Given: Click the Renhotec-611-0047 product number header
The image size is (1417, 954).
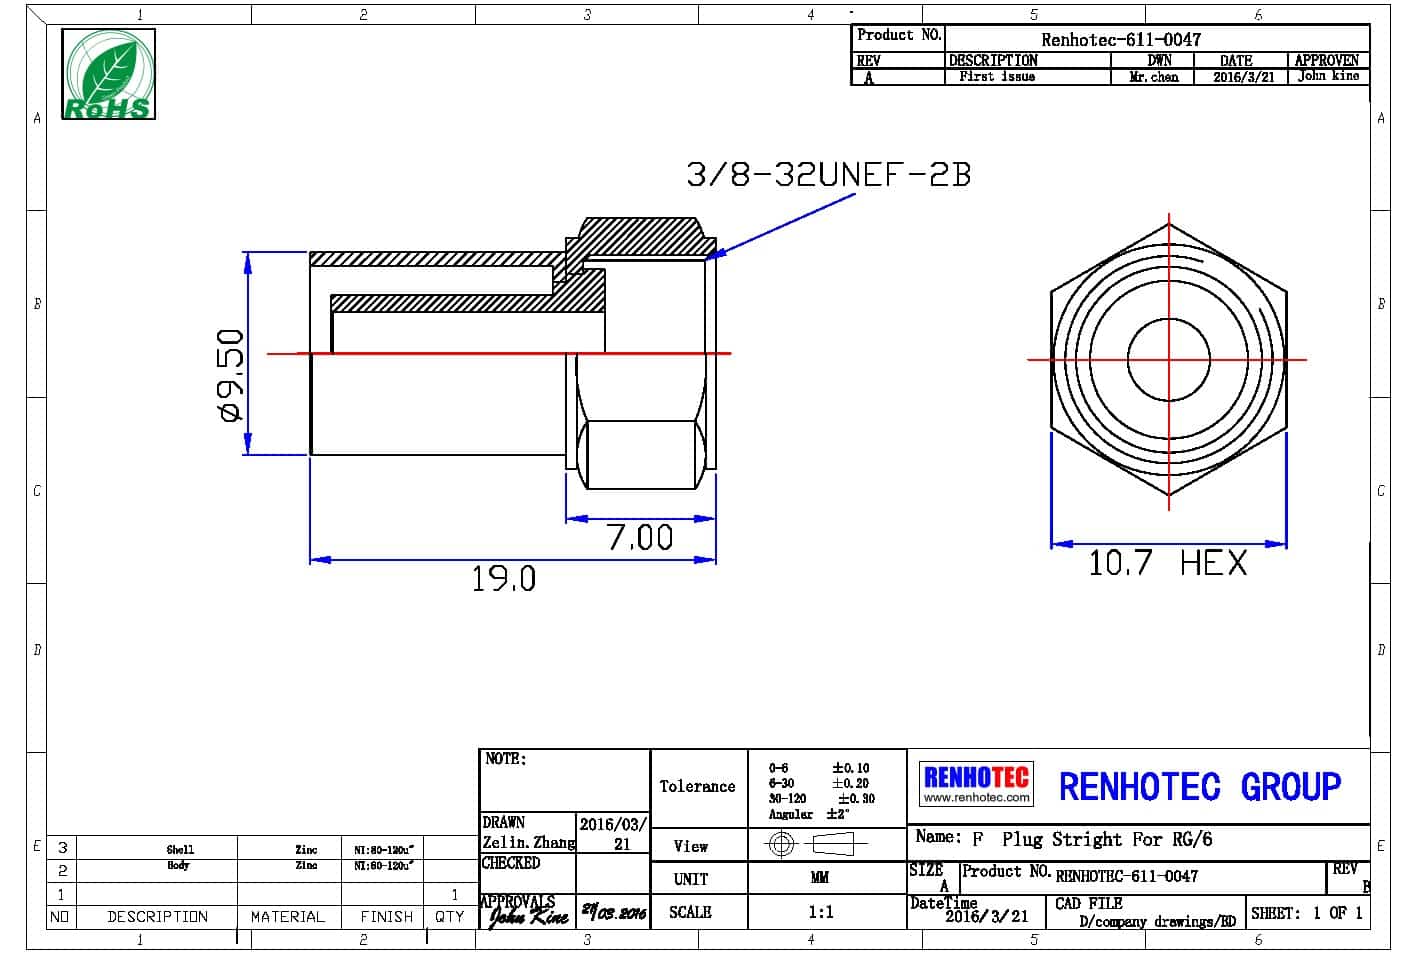Looking at the screenshot, I should (x=1120, y=40).
